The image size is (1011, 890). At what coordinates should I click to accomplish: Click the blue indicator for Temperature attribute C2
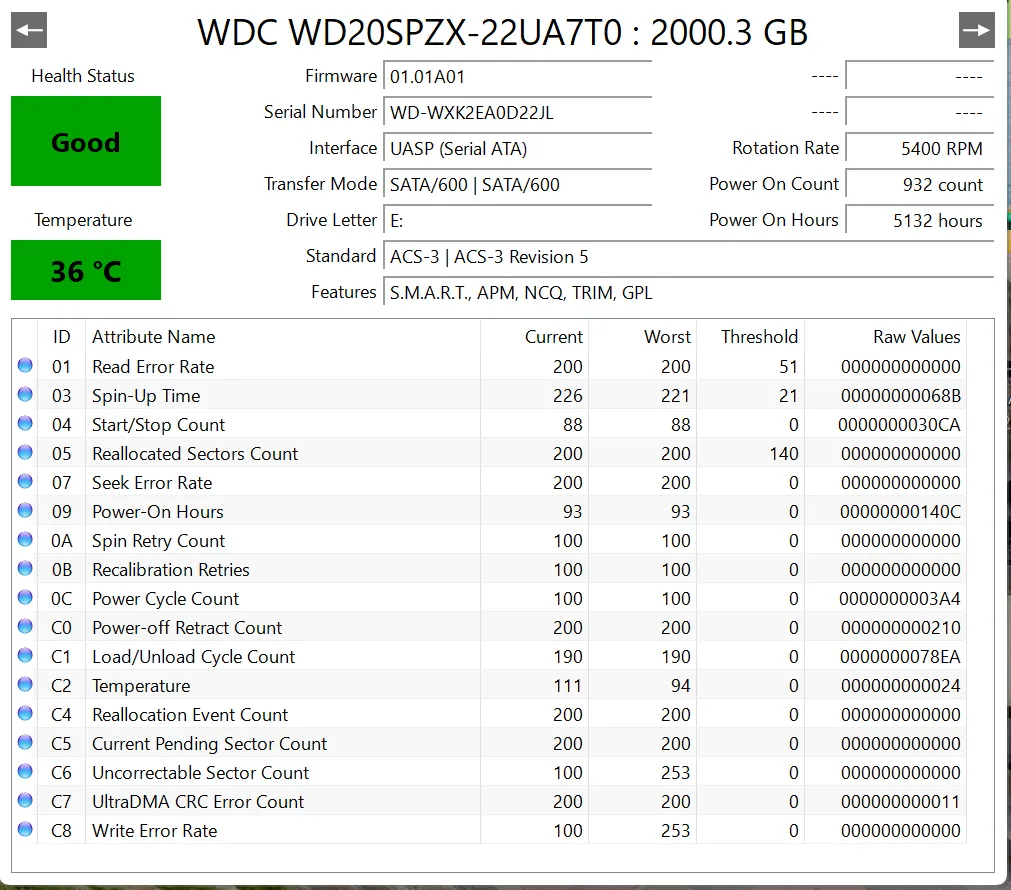point(24,684)
